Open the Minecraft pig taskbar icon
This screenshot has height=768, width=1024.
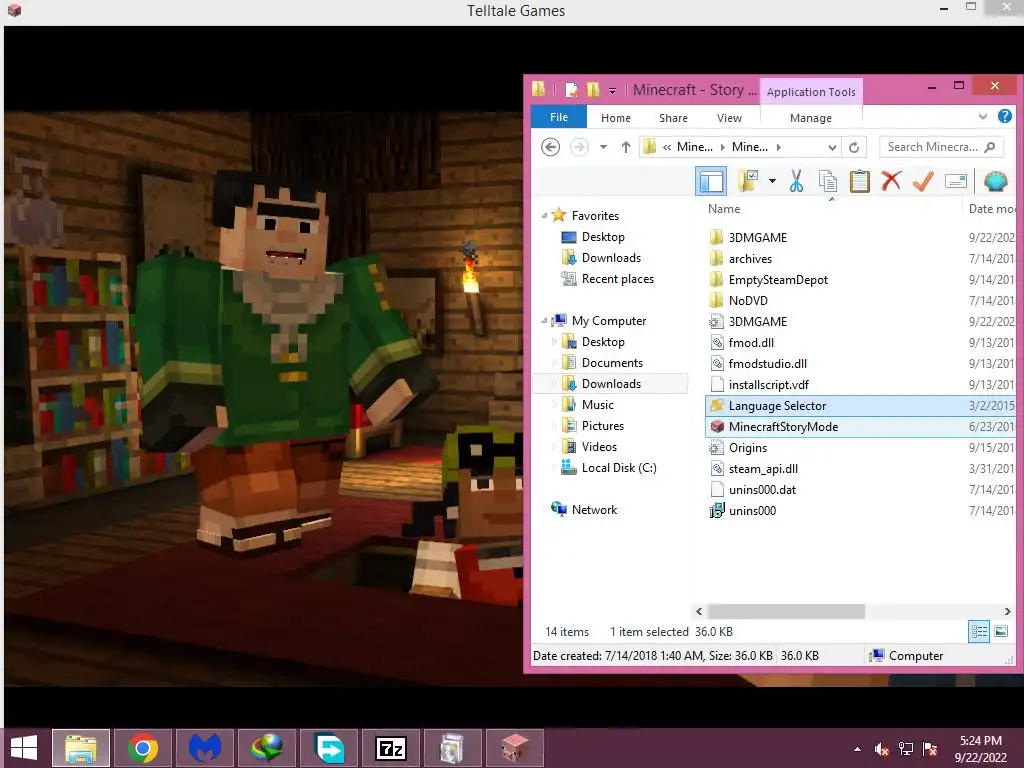(x=515, y=748)
